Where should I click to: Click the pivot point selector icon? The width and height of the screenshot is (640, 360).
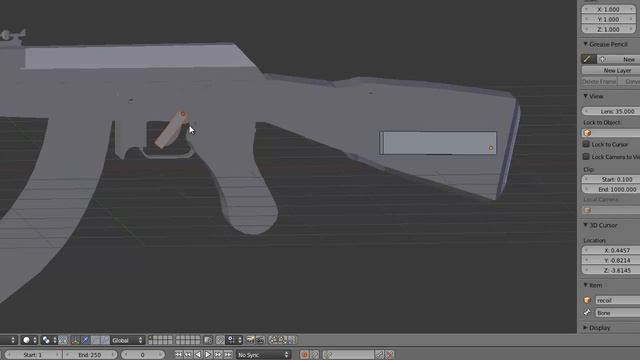[49, 340]
